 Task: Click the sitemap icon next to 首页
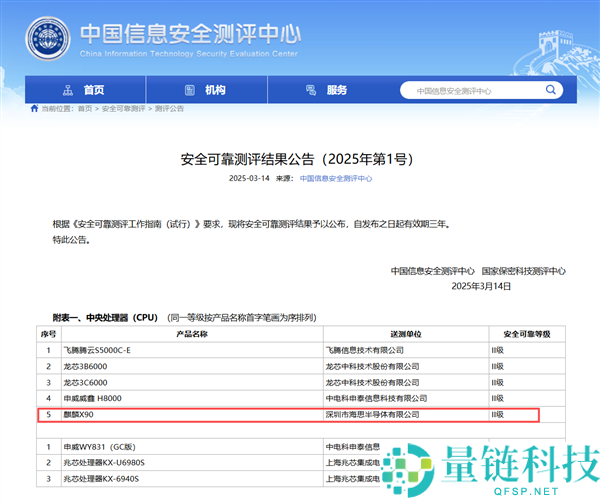tap(68, 90)
